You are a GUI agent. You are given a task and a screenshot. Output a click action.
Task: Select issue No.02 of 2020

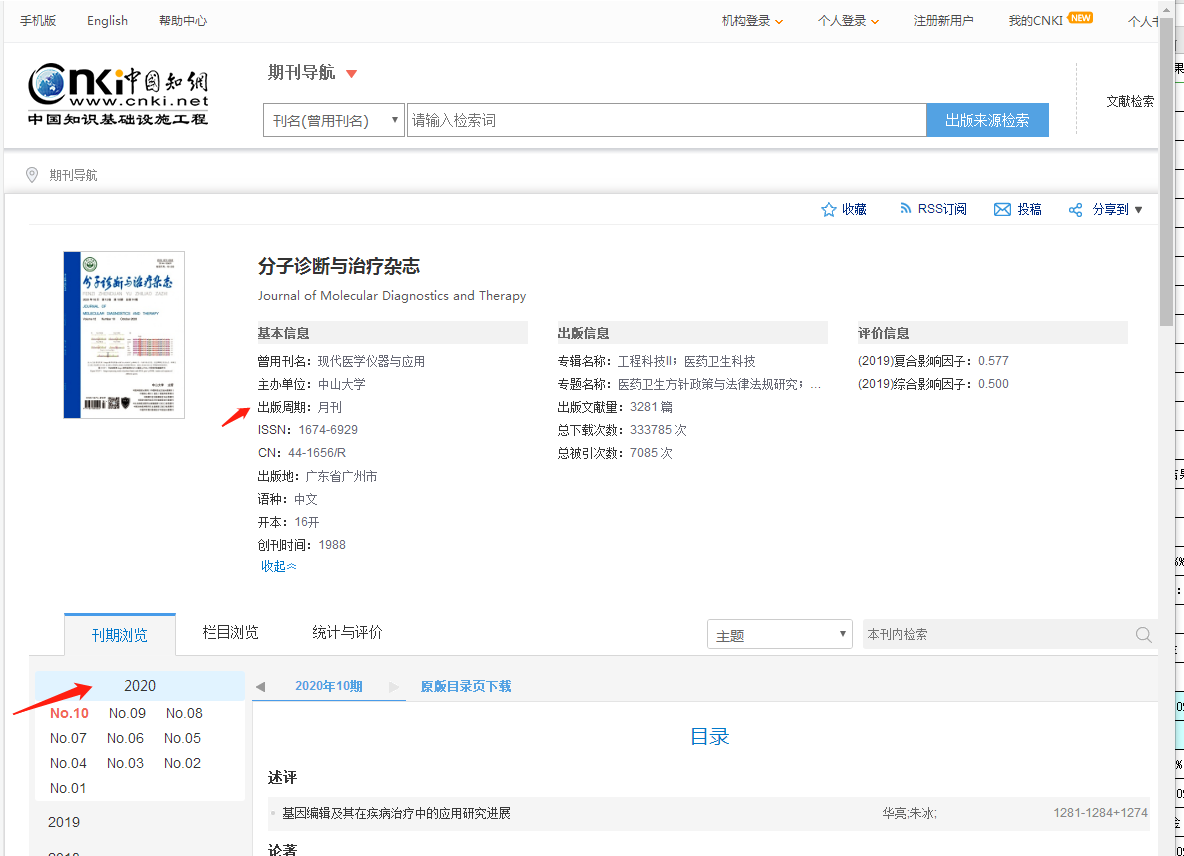point(183,763)
